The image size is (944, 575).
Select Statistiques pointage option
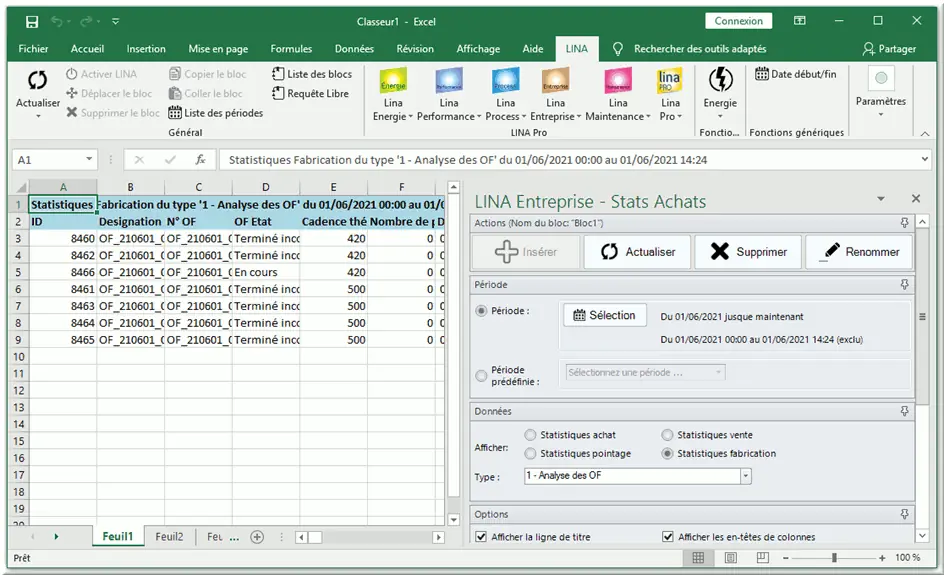point(530,453)
